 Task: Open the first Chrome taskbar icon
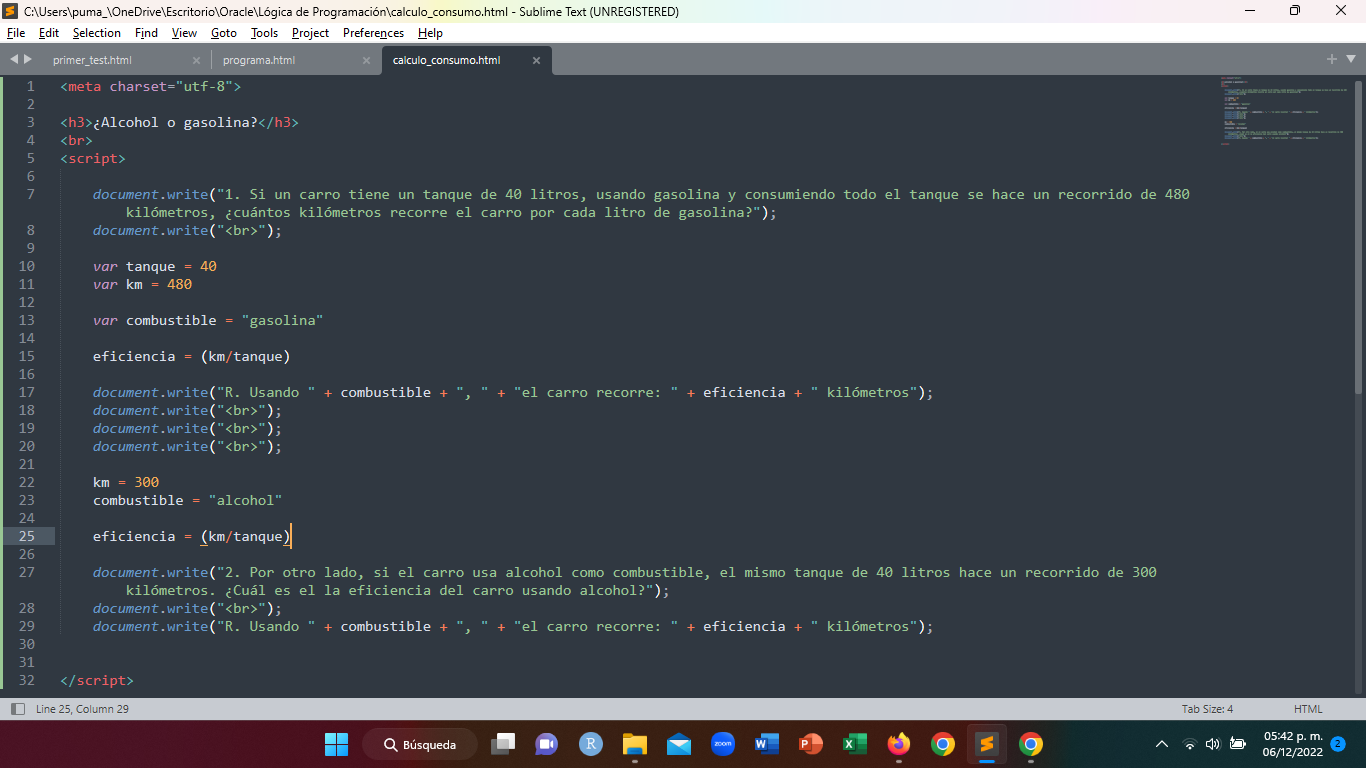(943, 744)
